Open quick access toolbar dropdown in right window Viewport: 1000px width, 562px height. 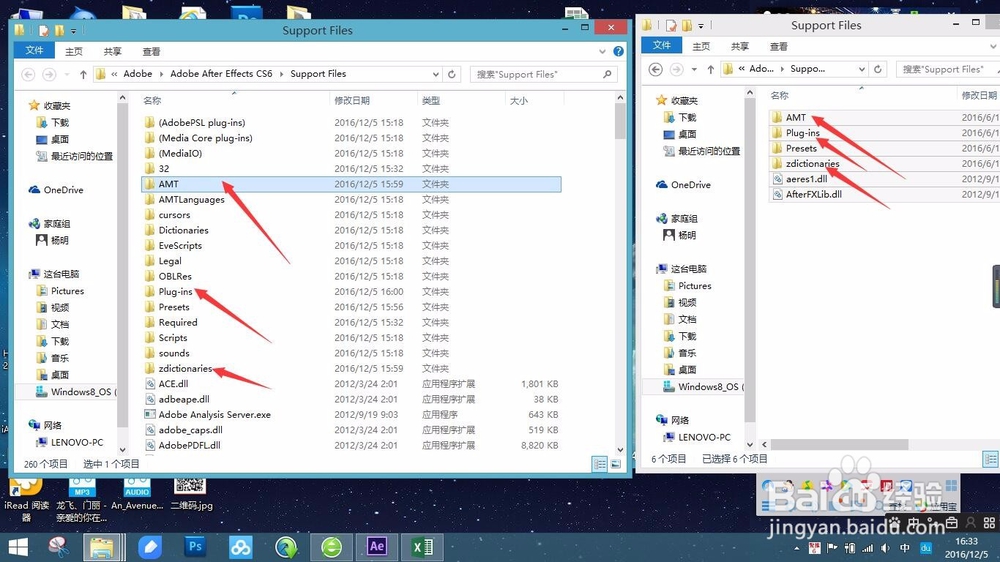click(701, 26)
